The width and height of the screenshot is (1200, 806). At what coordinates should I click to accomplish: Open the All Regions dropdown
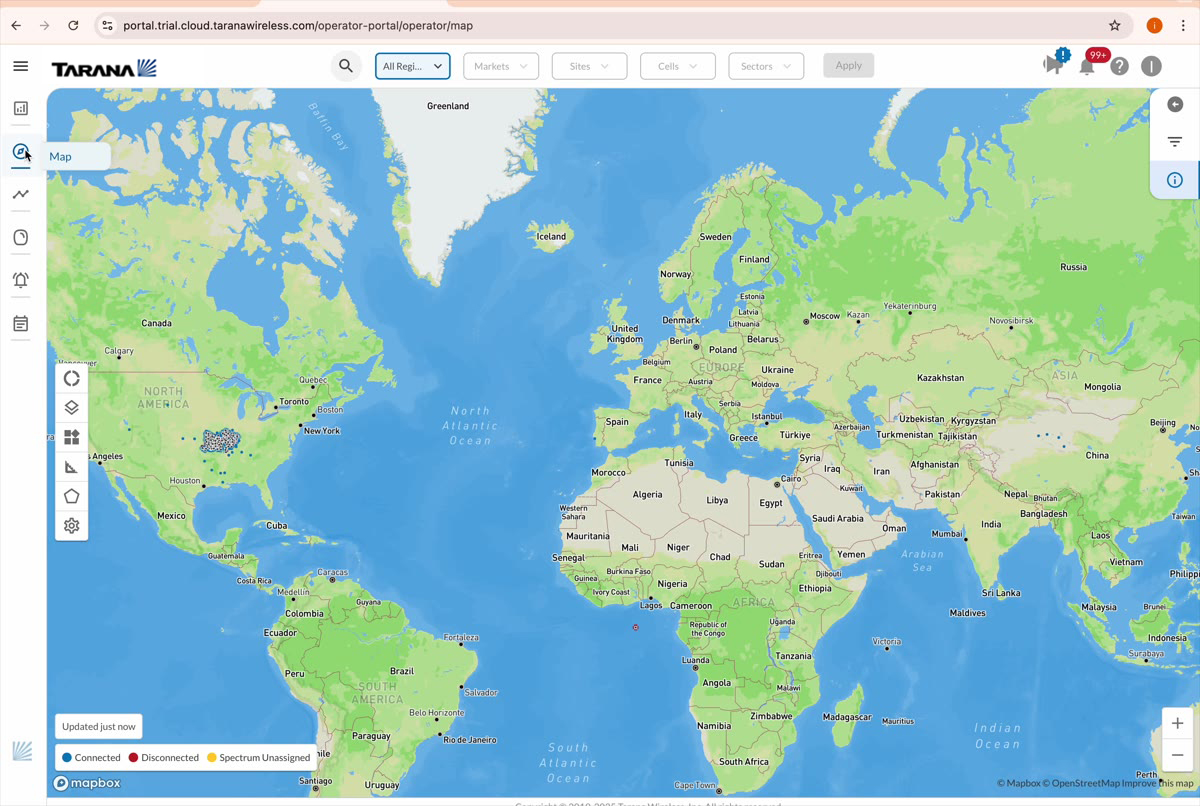(412, 65)
